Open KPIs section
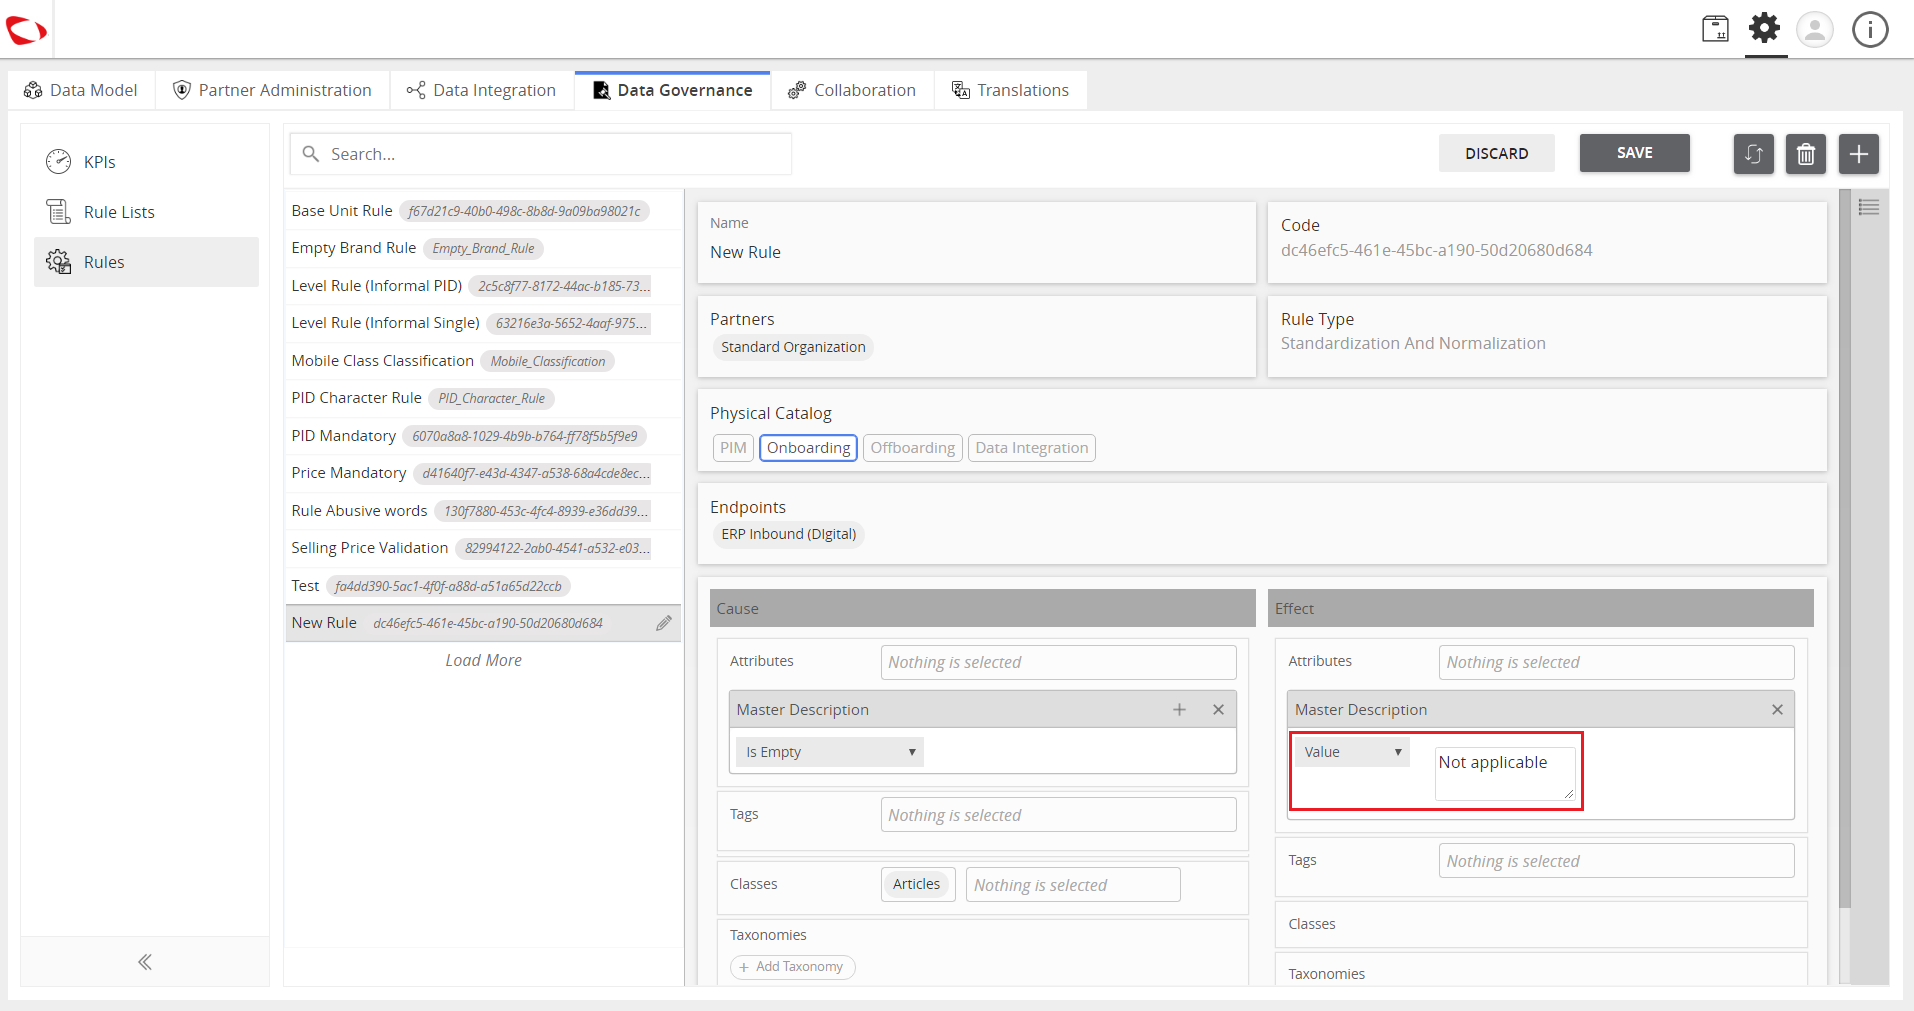Viewport: 1914px width, 1011px height. coord(146,162)
